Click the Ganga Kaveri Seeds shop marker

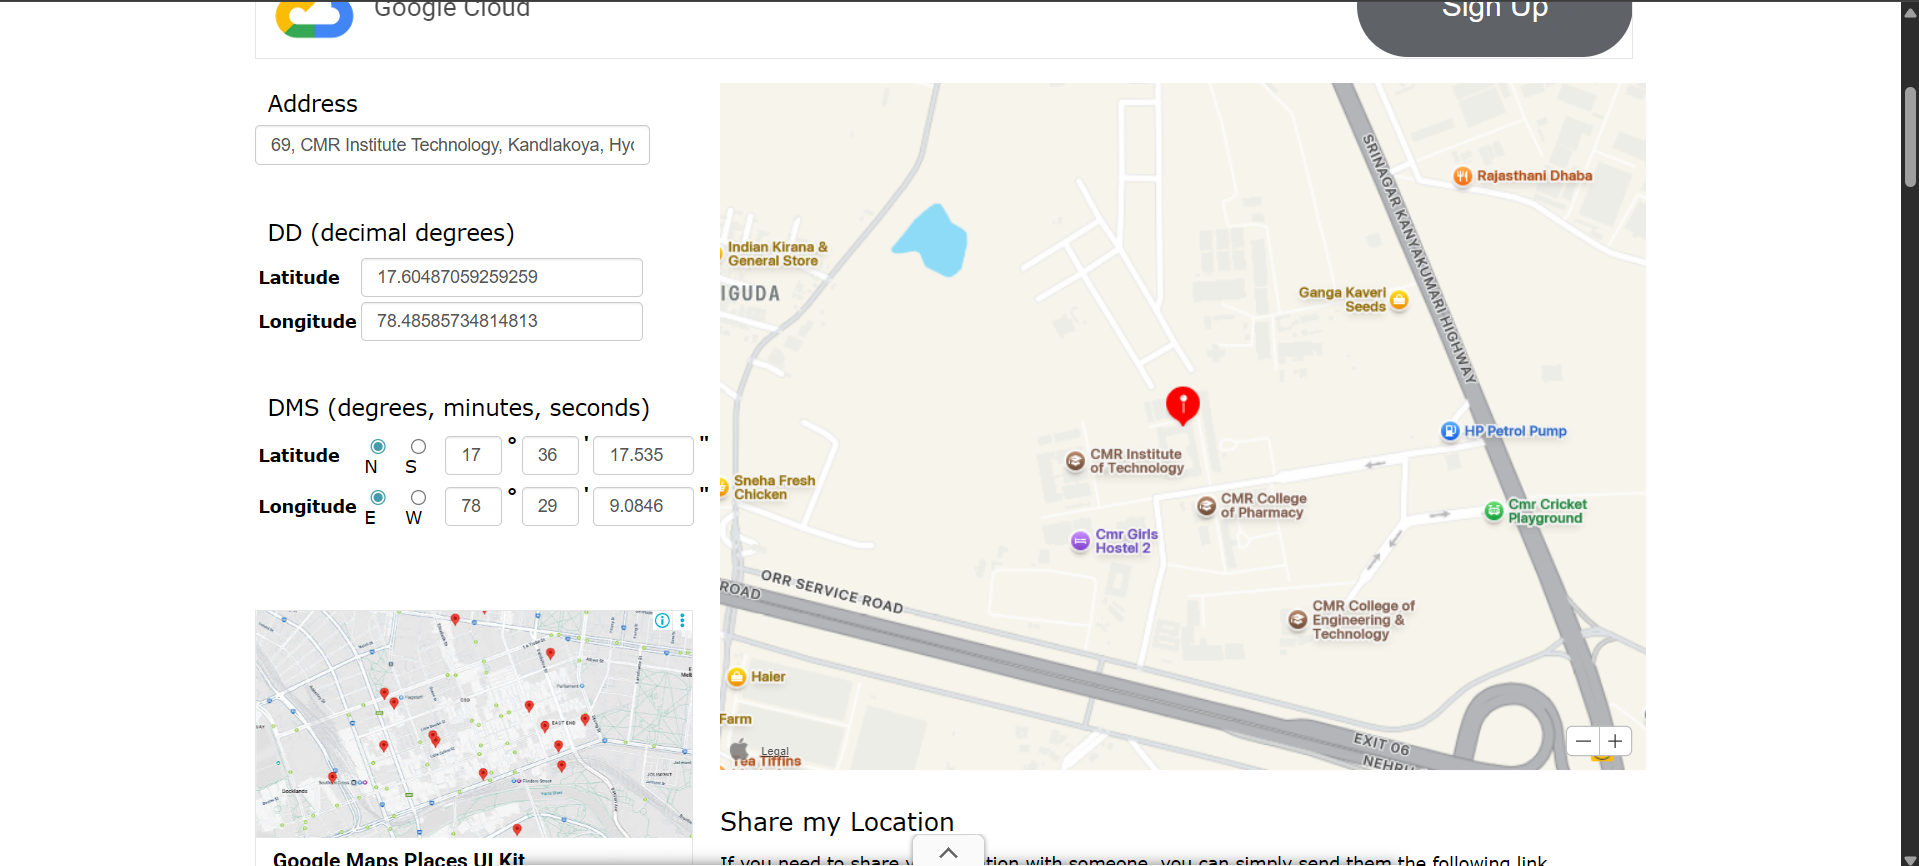tap(1399, 300)
